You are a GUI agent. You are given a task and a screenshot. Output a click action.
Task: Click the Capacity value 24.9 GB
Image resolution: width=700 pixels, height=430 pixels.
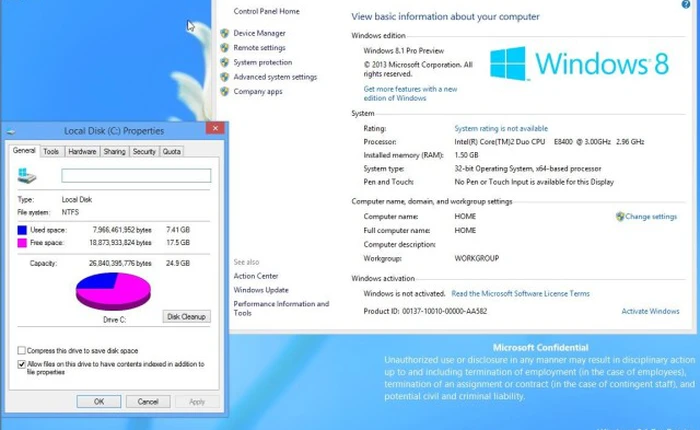178,263
